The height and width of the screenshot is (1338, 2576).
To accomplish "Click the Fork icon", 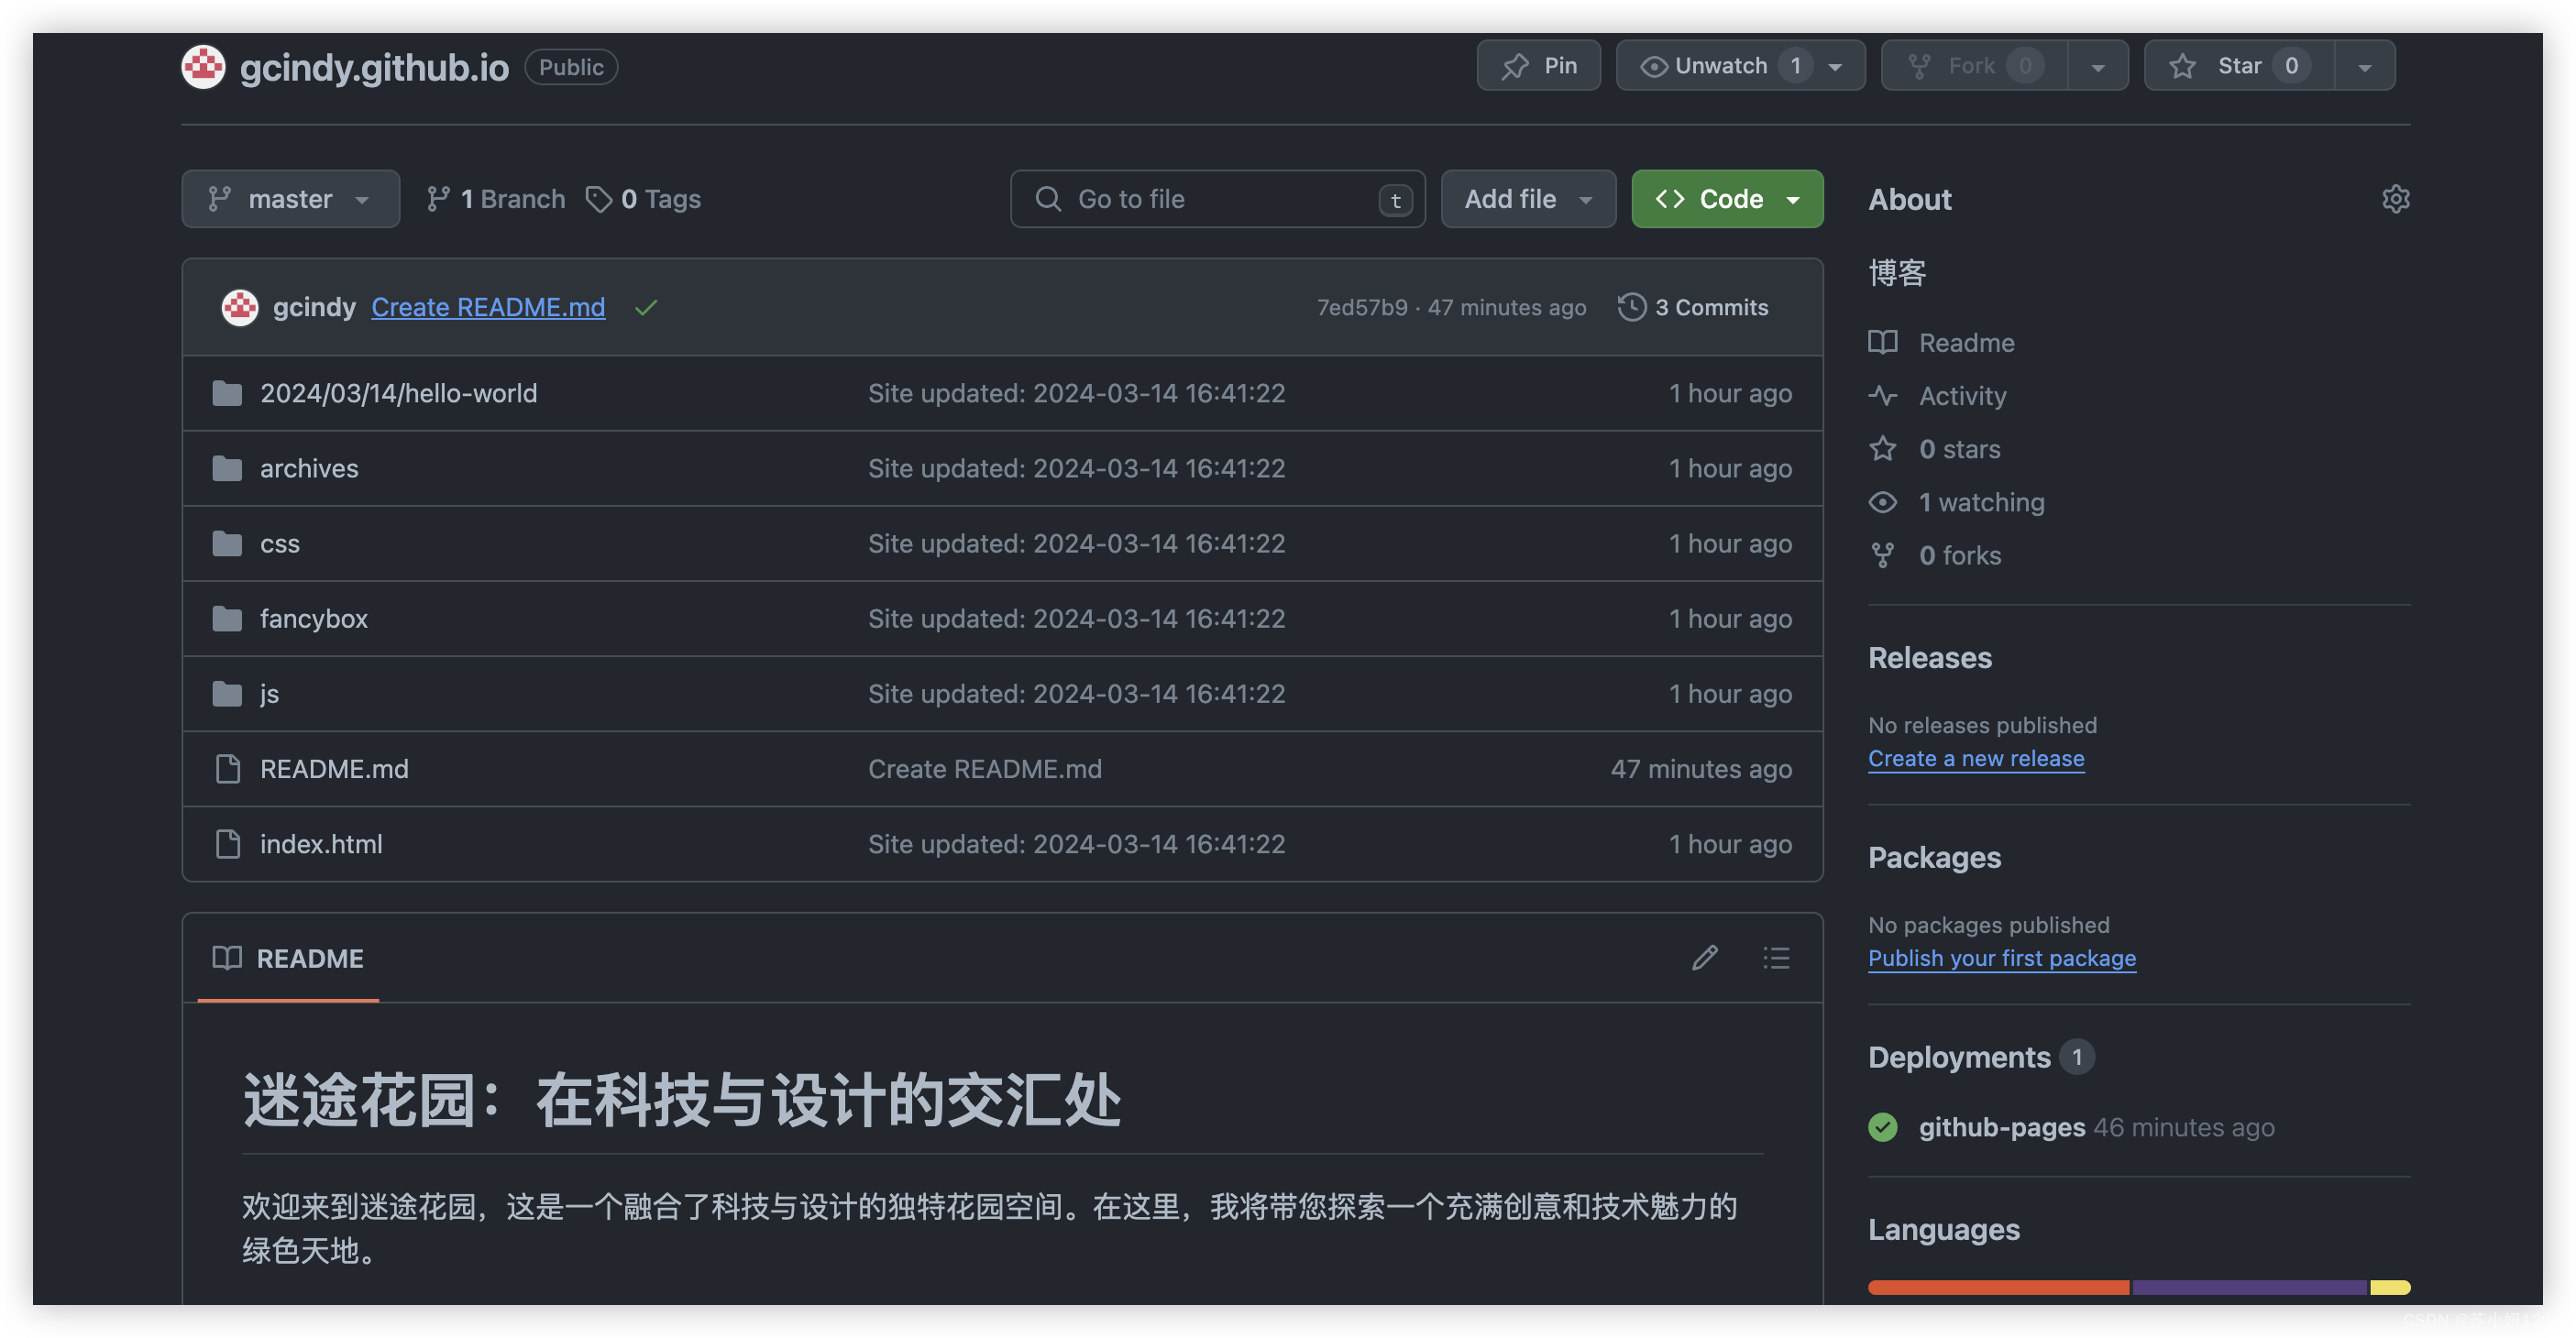I will click(1919, 65).
